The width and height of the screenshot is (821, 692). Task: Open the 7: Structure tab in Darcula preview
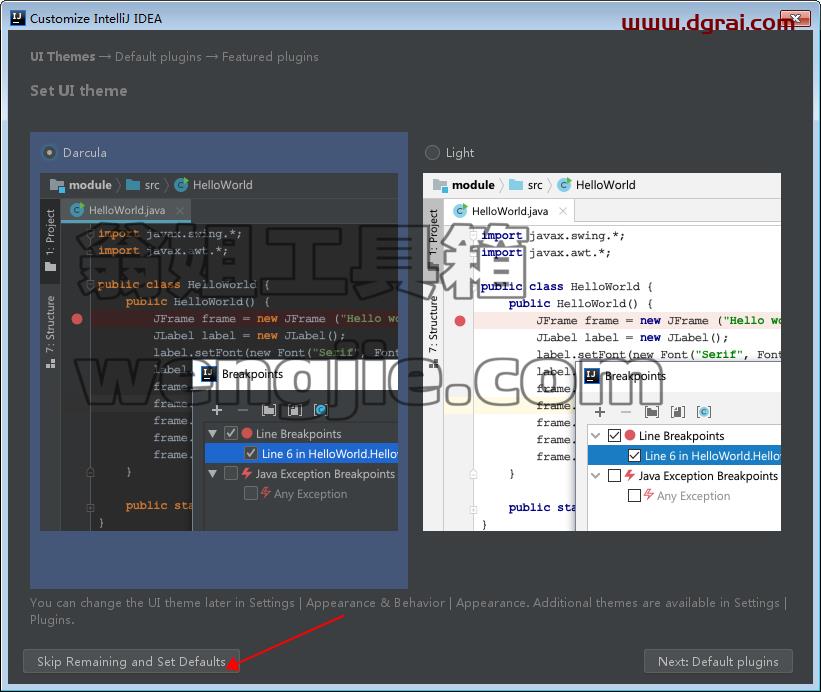click(x=50, y=332)
